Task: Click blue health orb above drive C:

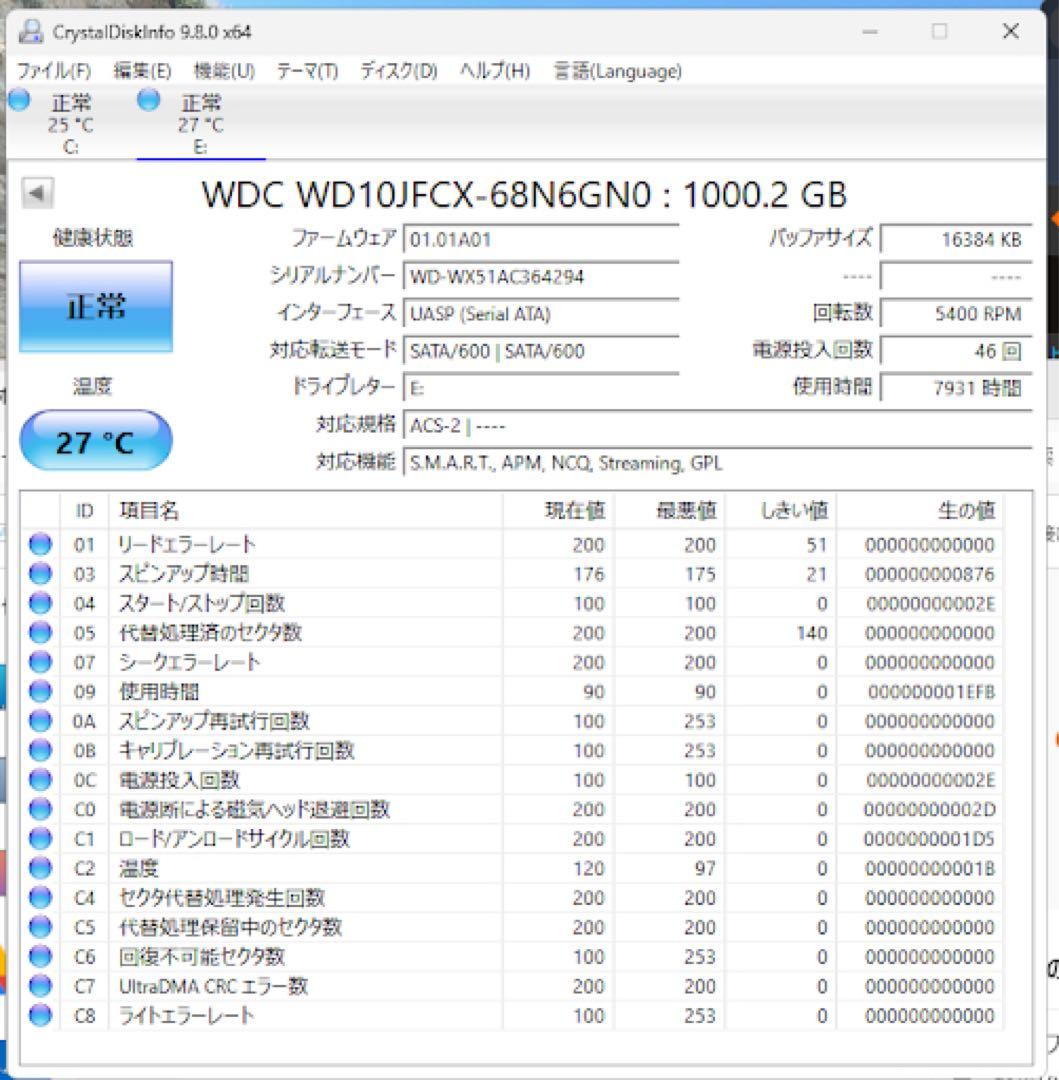Action: click(19, 101)
